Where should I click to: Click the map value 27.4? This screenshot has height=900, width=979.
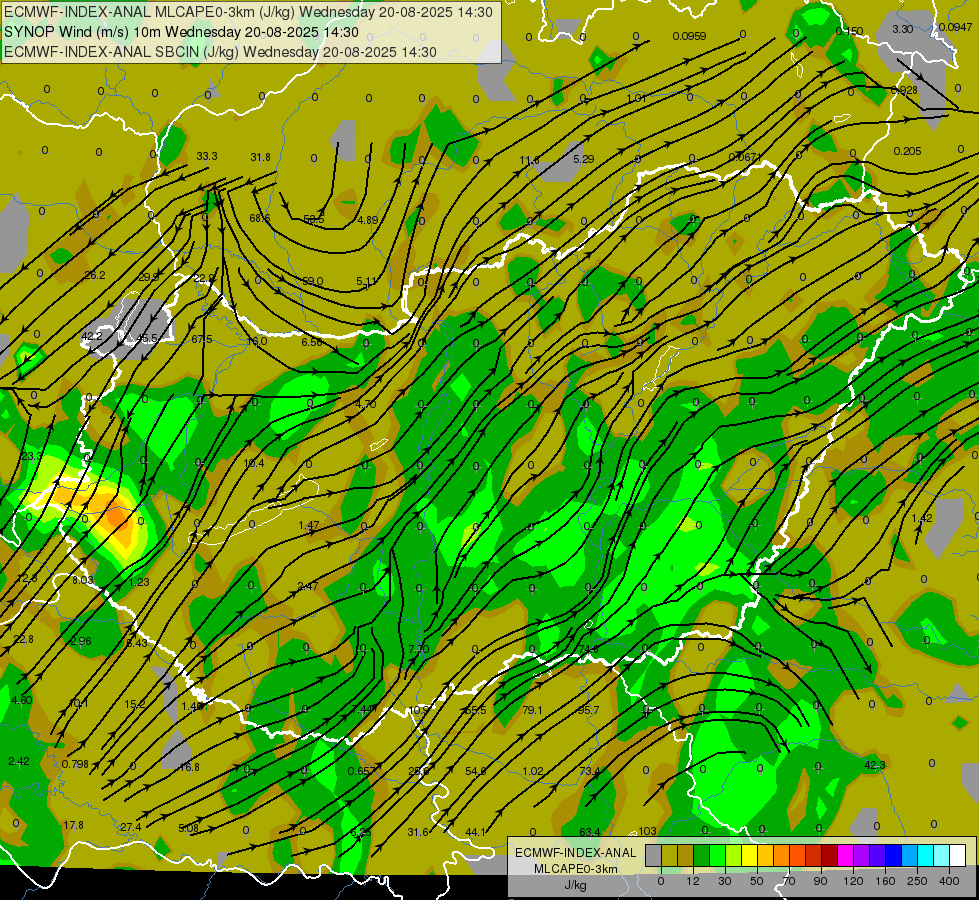(x=130, y=827)
